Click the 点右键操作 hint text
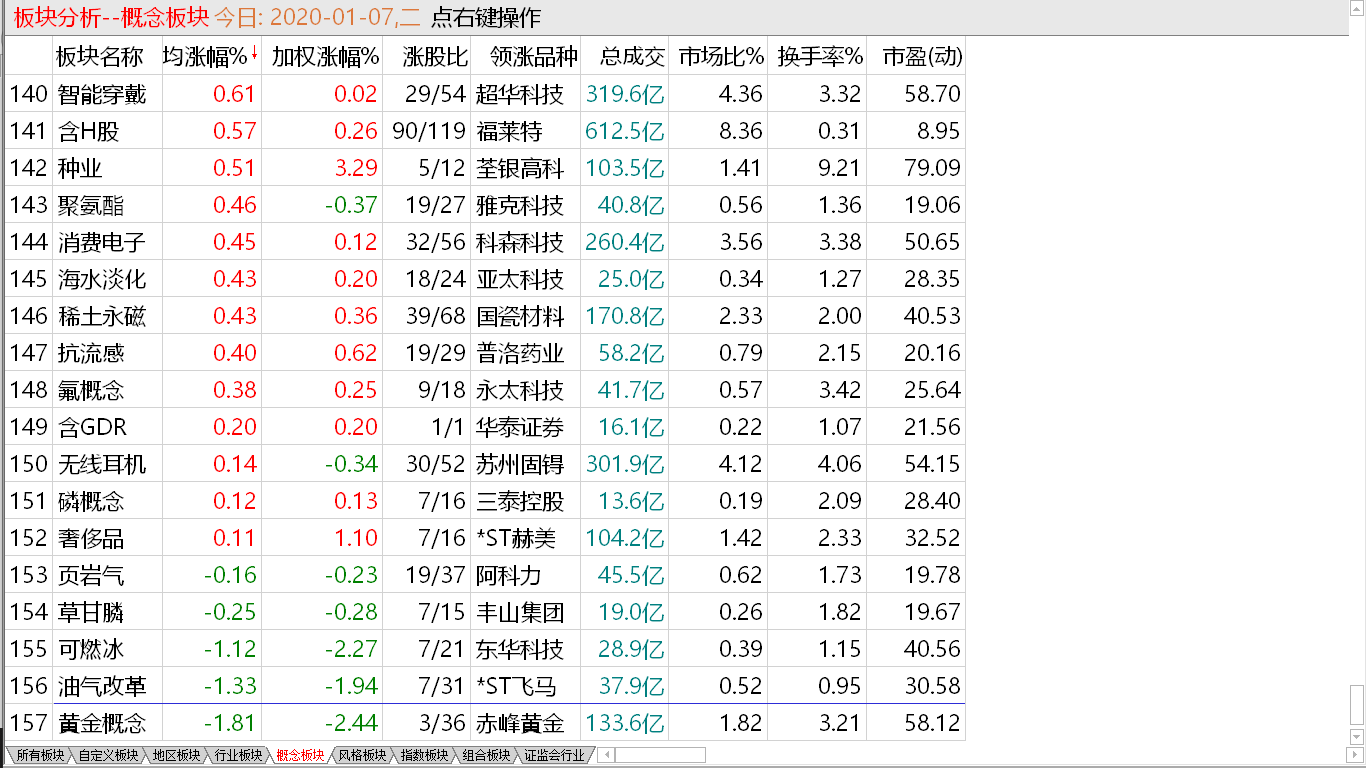The image size is (1366, 768). coord(485,17)
